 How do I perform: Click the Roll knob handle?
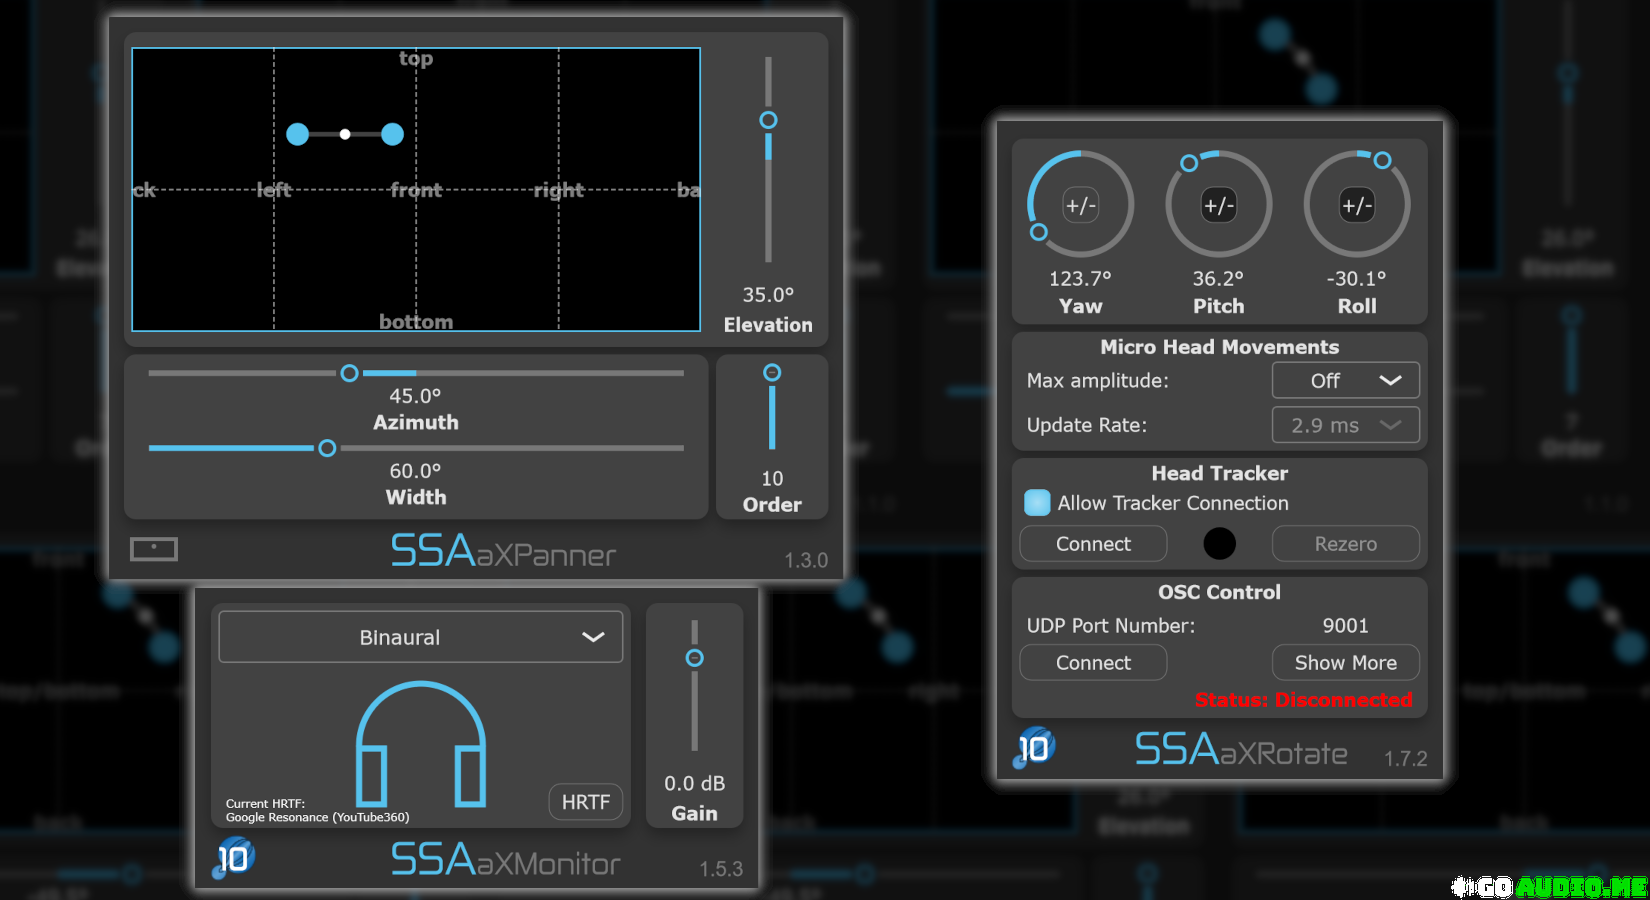click(x=1382, y=160)
